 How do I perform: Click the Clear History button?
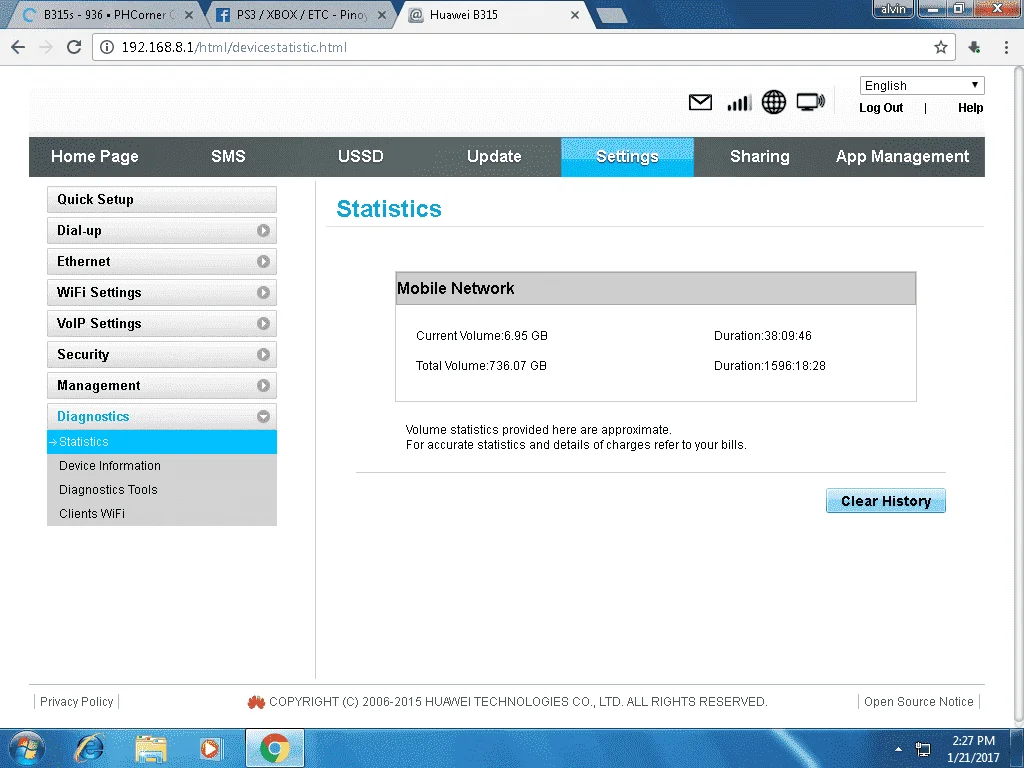pos(886,501)
